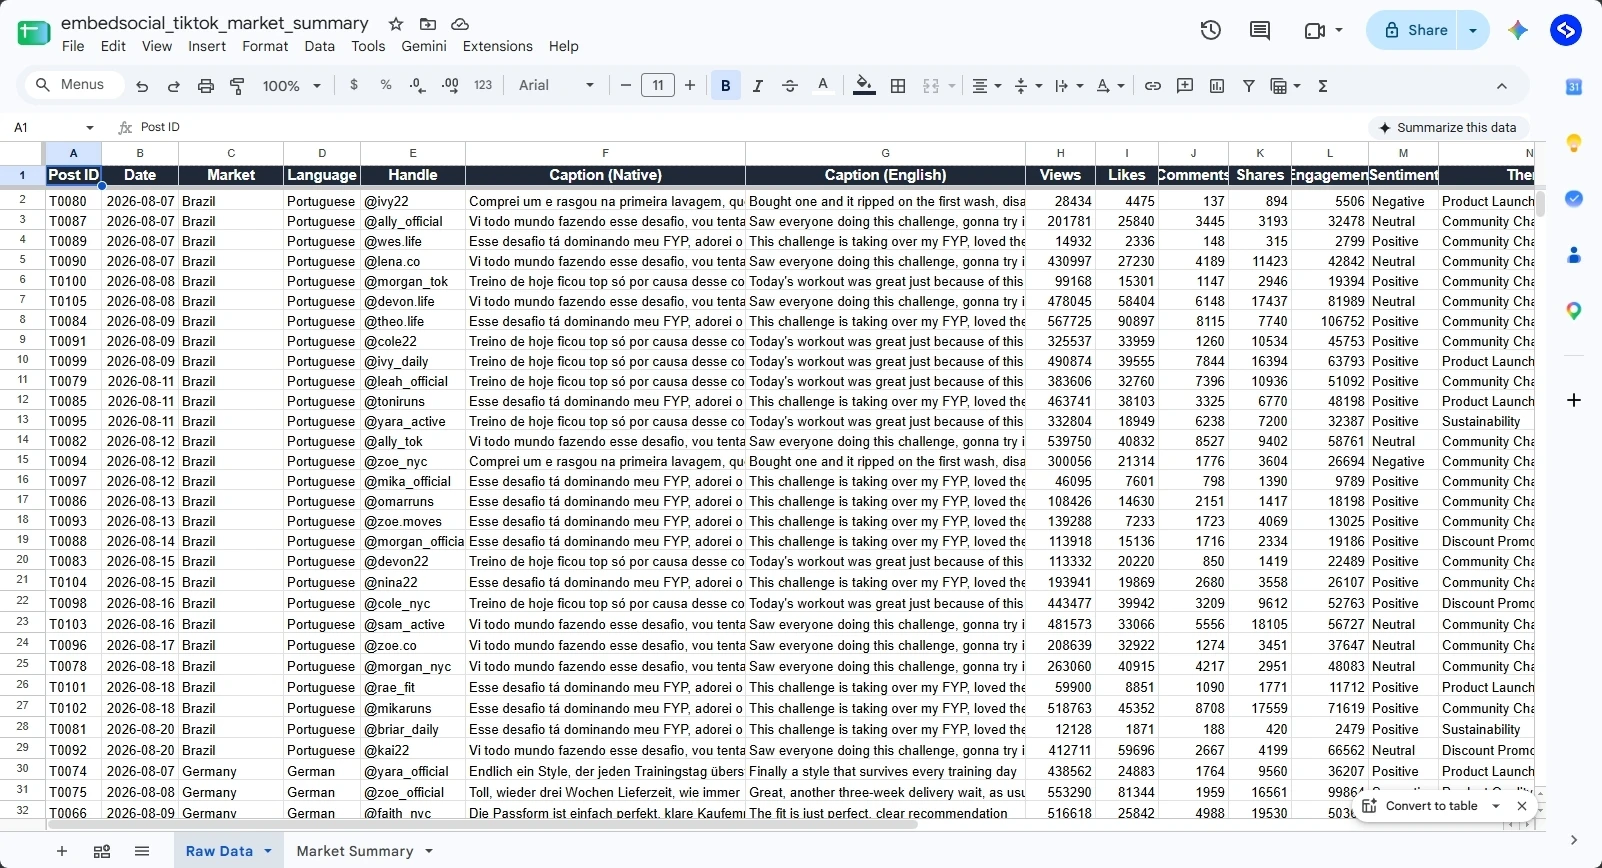Open the File menu

pyautogui.click(x=73, y=46)
